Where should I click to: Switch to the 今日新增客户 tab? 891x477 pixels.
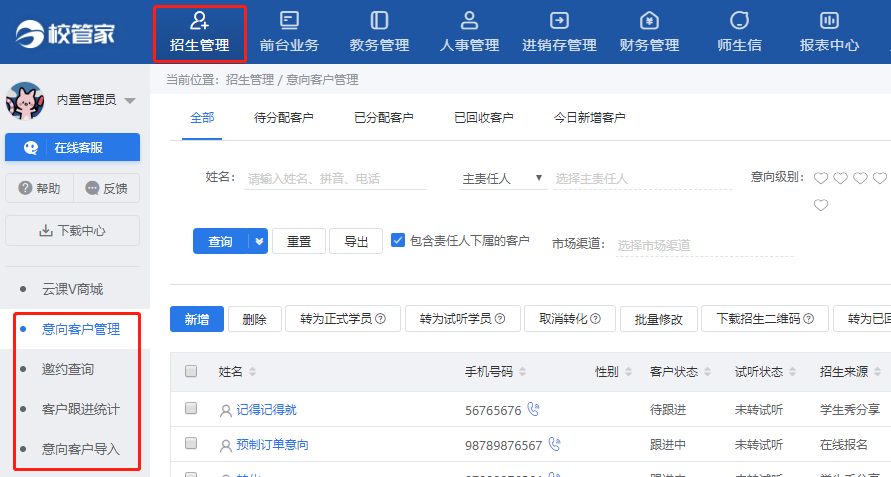click(x=589, y=118)
